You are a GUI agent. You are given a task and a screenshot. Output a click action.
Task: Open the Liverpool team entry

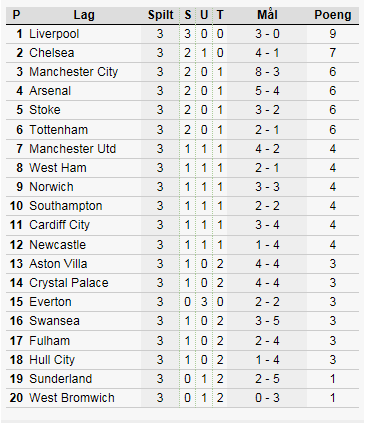click(54, 34)
